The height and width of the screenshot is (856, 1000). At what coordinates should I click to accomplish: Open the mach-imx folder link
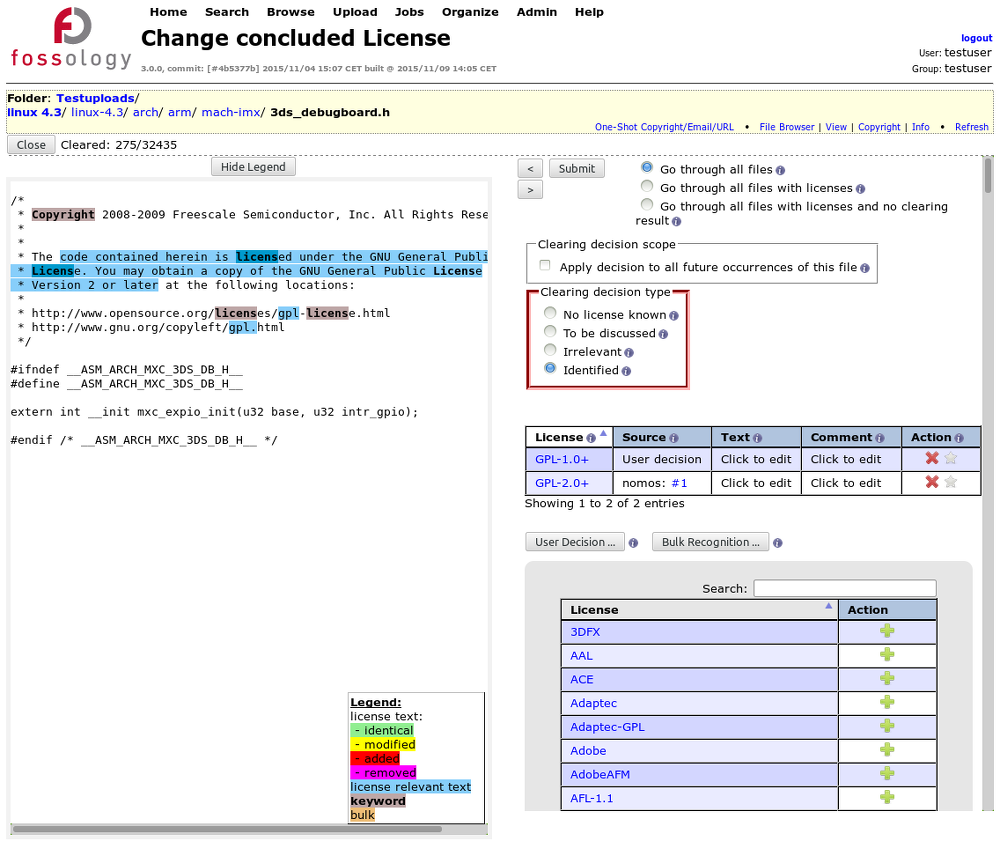[x=230, y=112]
